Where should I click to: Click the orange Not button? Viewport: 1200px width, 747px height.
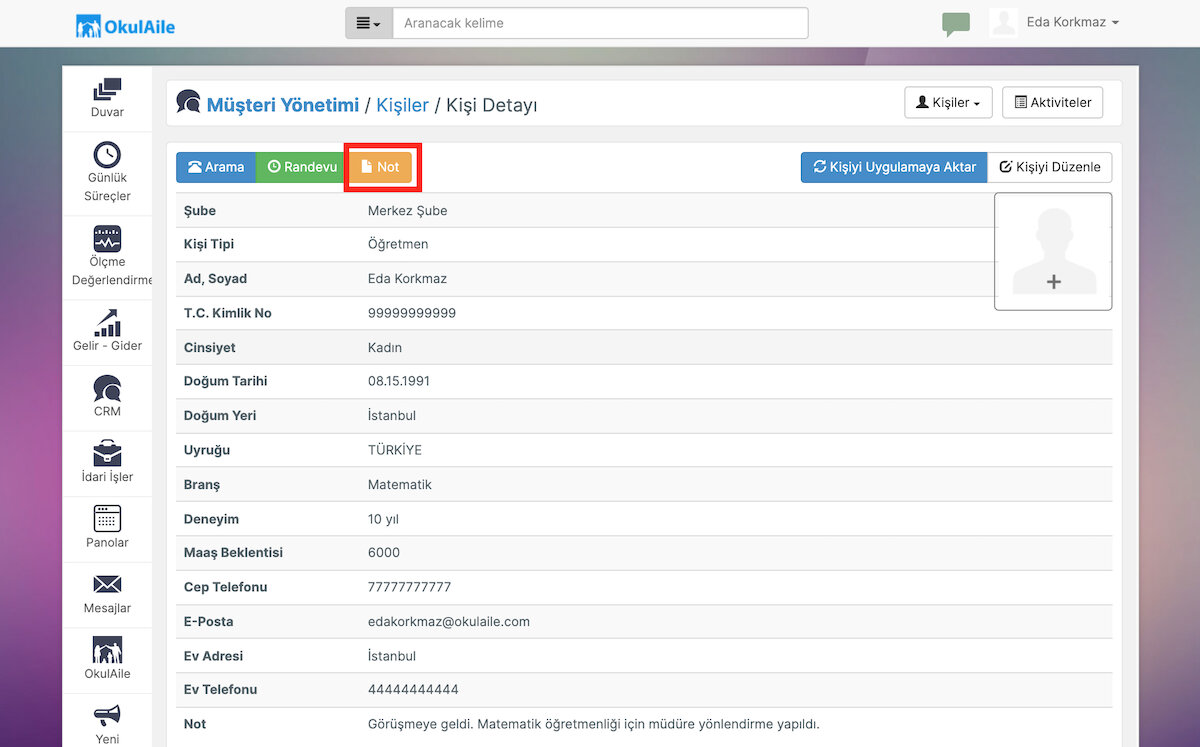tap(380, 167)
